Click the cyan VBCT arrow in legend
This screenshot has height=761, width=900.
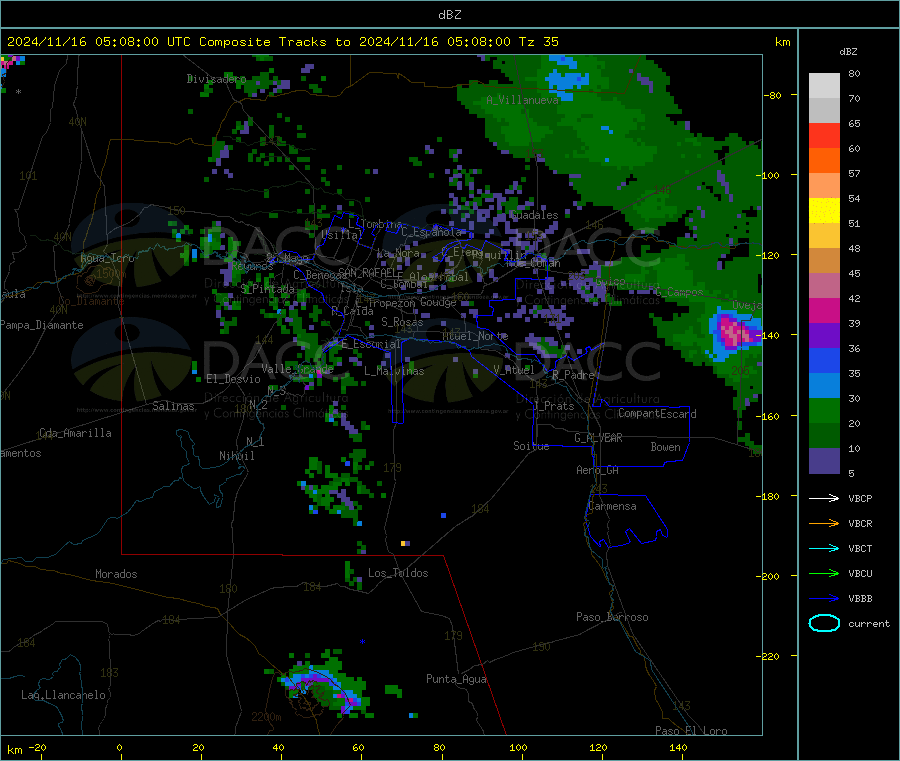tap(824, 548)
